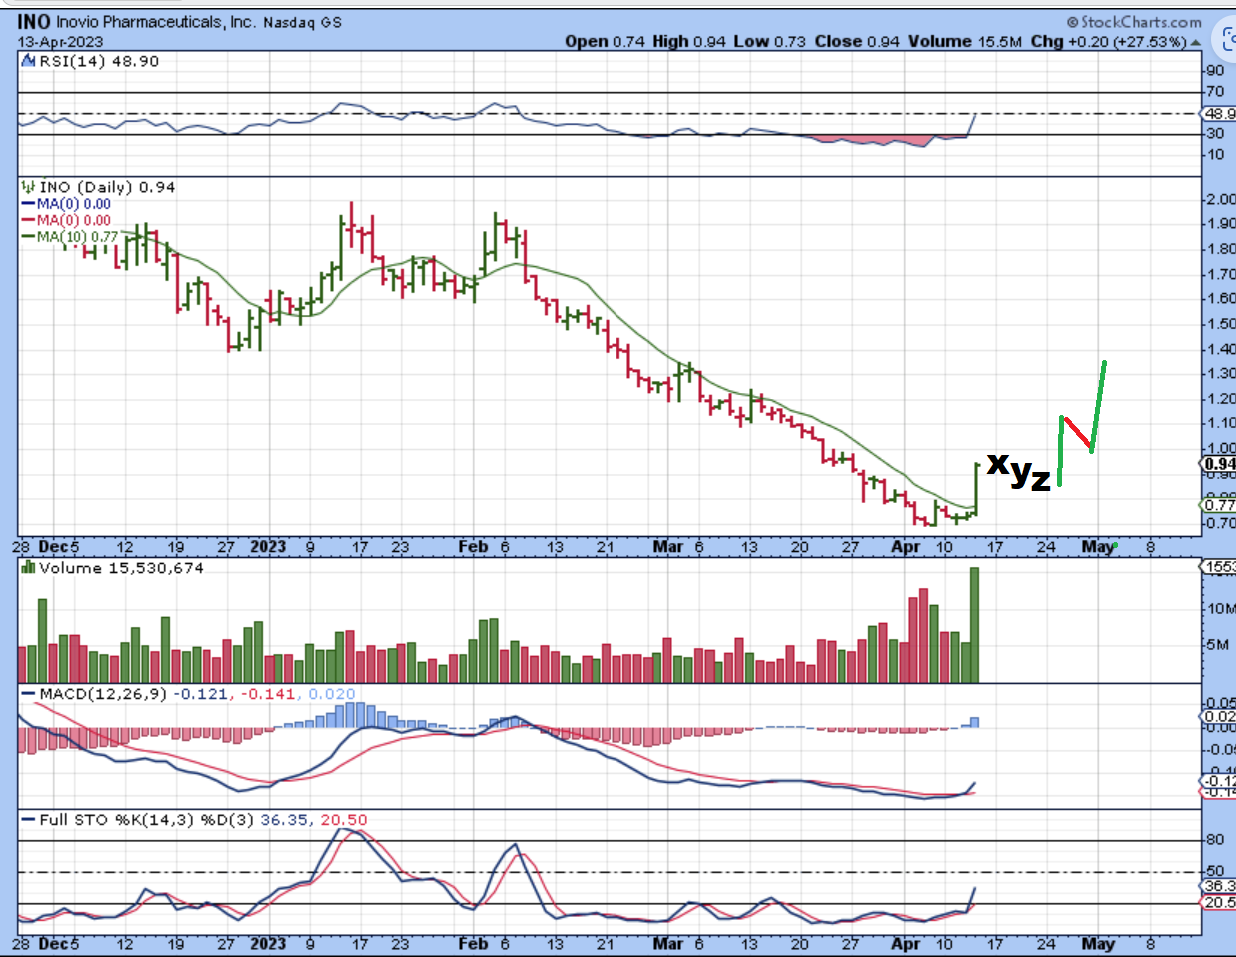Click the RSI(14) 48.90 panel label

pos(99,62)
